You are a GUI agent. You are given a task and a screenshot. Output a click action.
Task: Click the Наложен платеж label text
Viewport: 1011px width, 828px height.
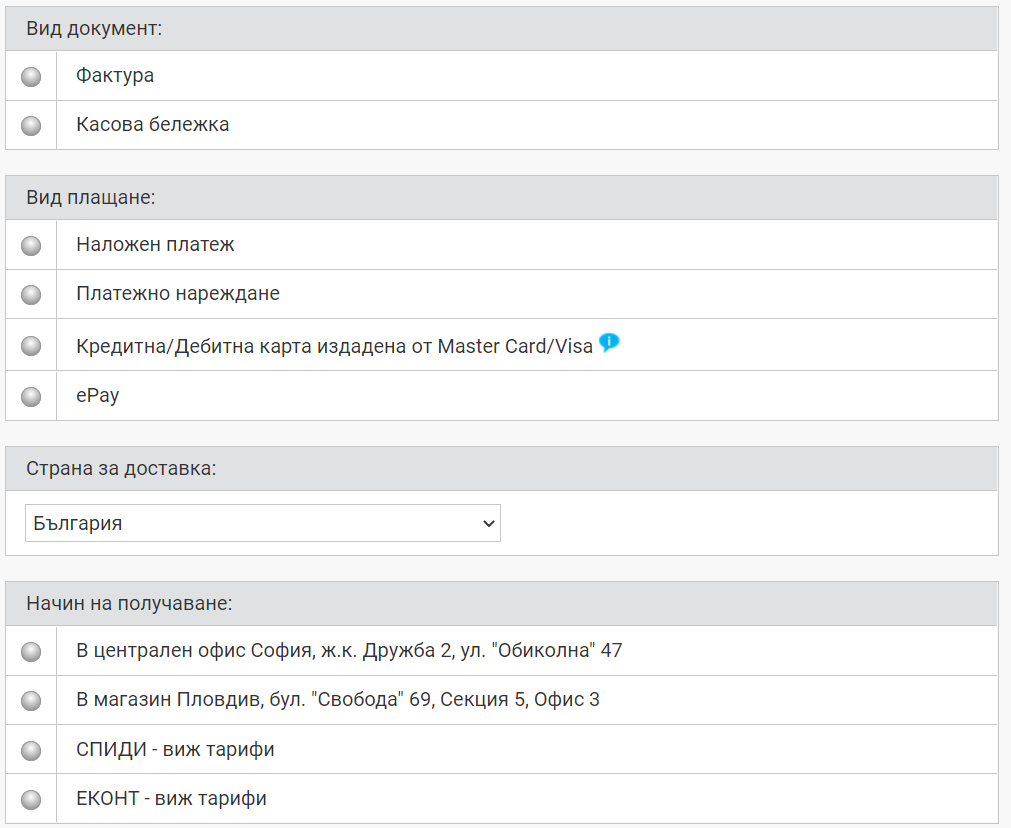pyautogui.click(x=155, y=244)
